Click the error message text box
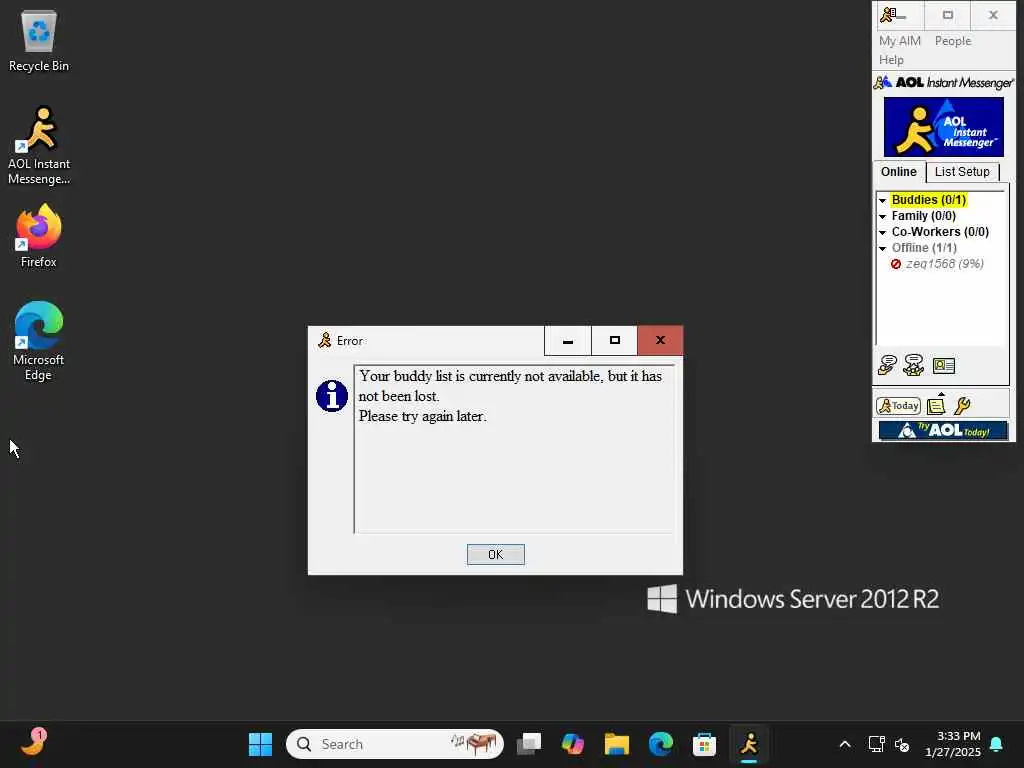 click(x=515, y=449)
